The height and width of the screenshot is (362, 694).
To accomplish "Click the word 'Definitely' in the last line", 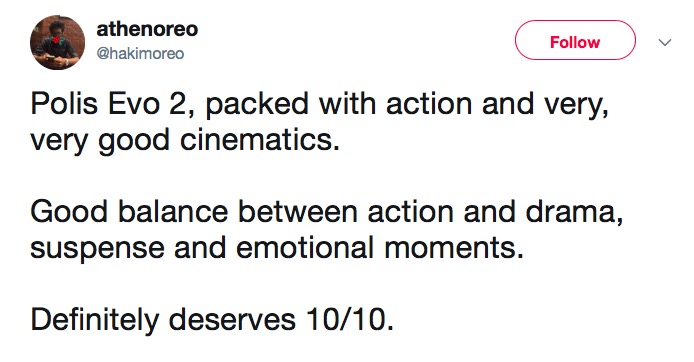I will coord(94,319).
